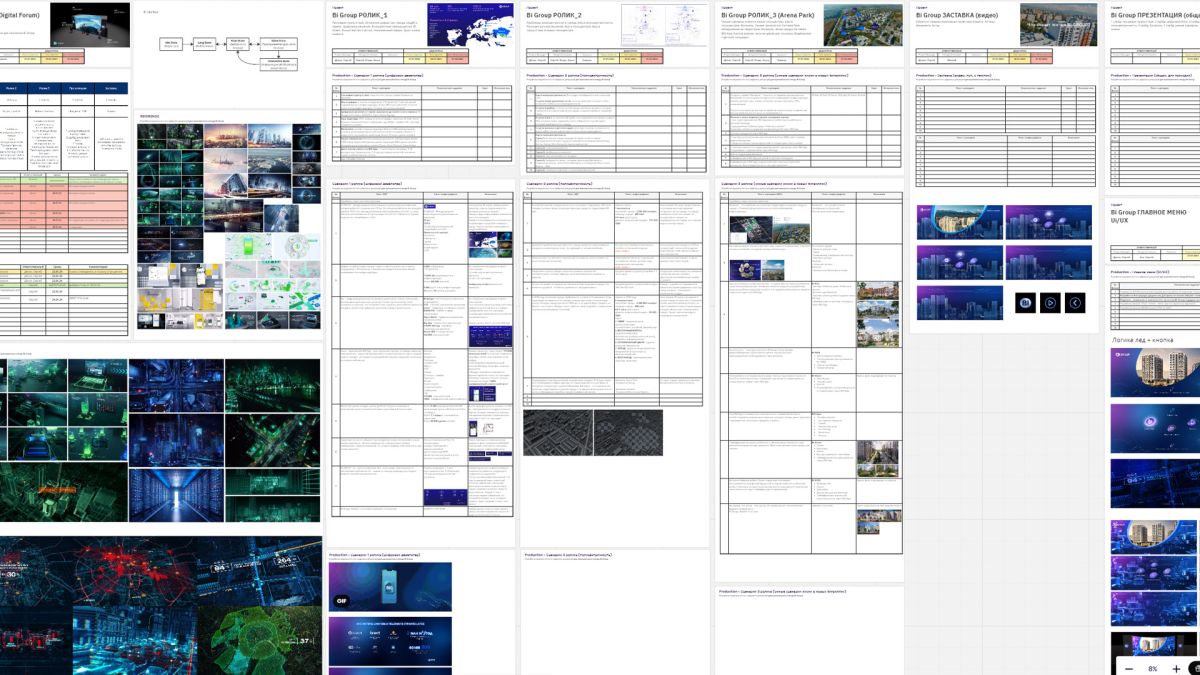Select the back arrow icon in ЗАСТАВКА frame
The width and height of the screenshot is (1200, 675).
pyautogui.click(x=1076, y=302)
